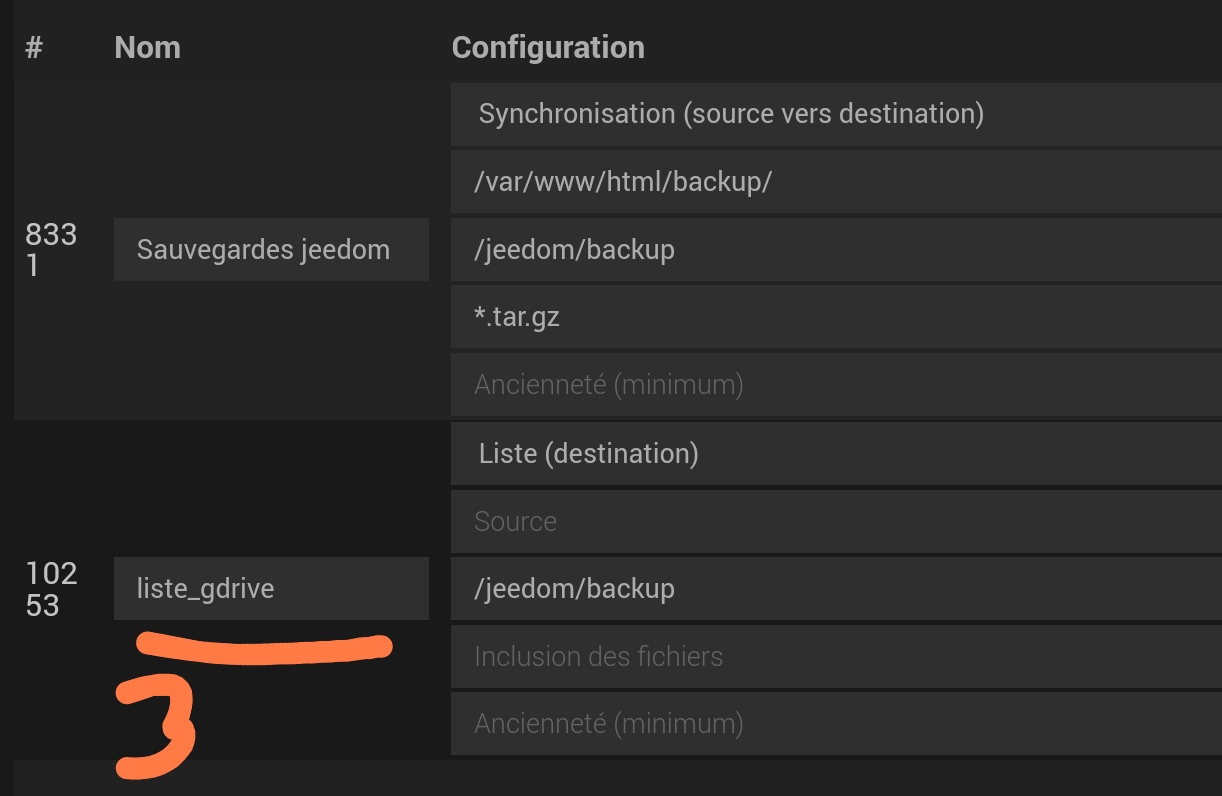Image resolution: width=1222 pixels, height=796 pixels.
Task: Edit the /var/www/html/backup/ source path field
Action: click(836, 182)
